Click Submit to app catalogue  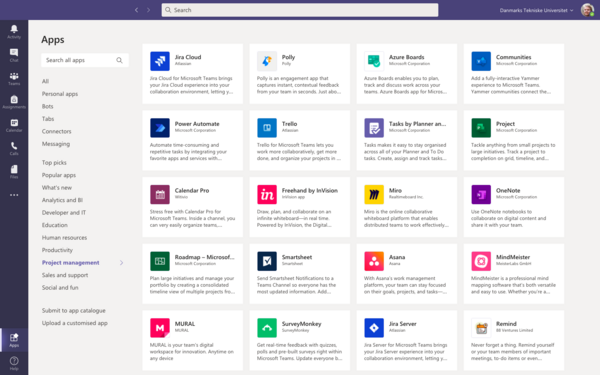click(x=73, y=311)
